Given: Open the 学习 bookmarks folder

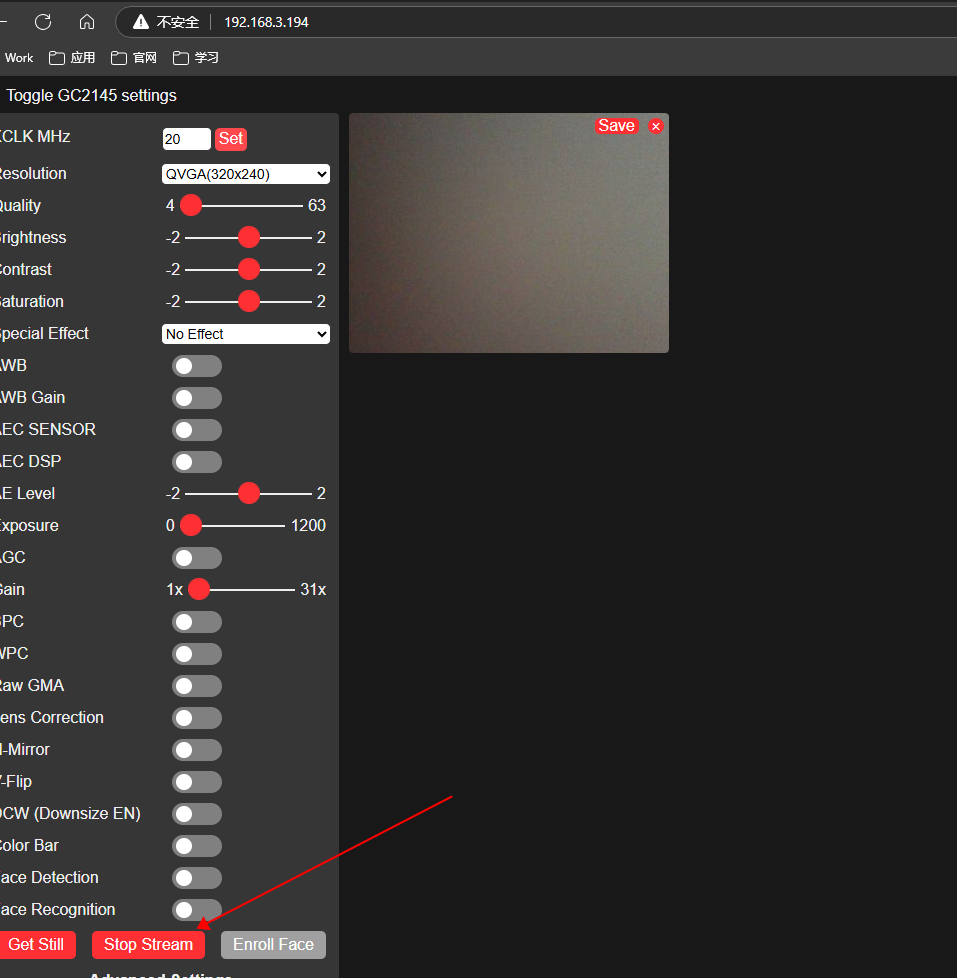Looking at the screenshot, I should [196, 58].
